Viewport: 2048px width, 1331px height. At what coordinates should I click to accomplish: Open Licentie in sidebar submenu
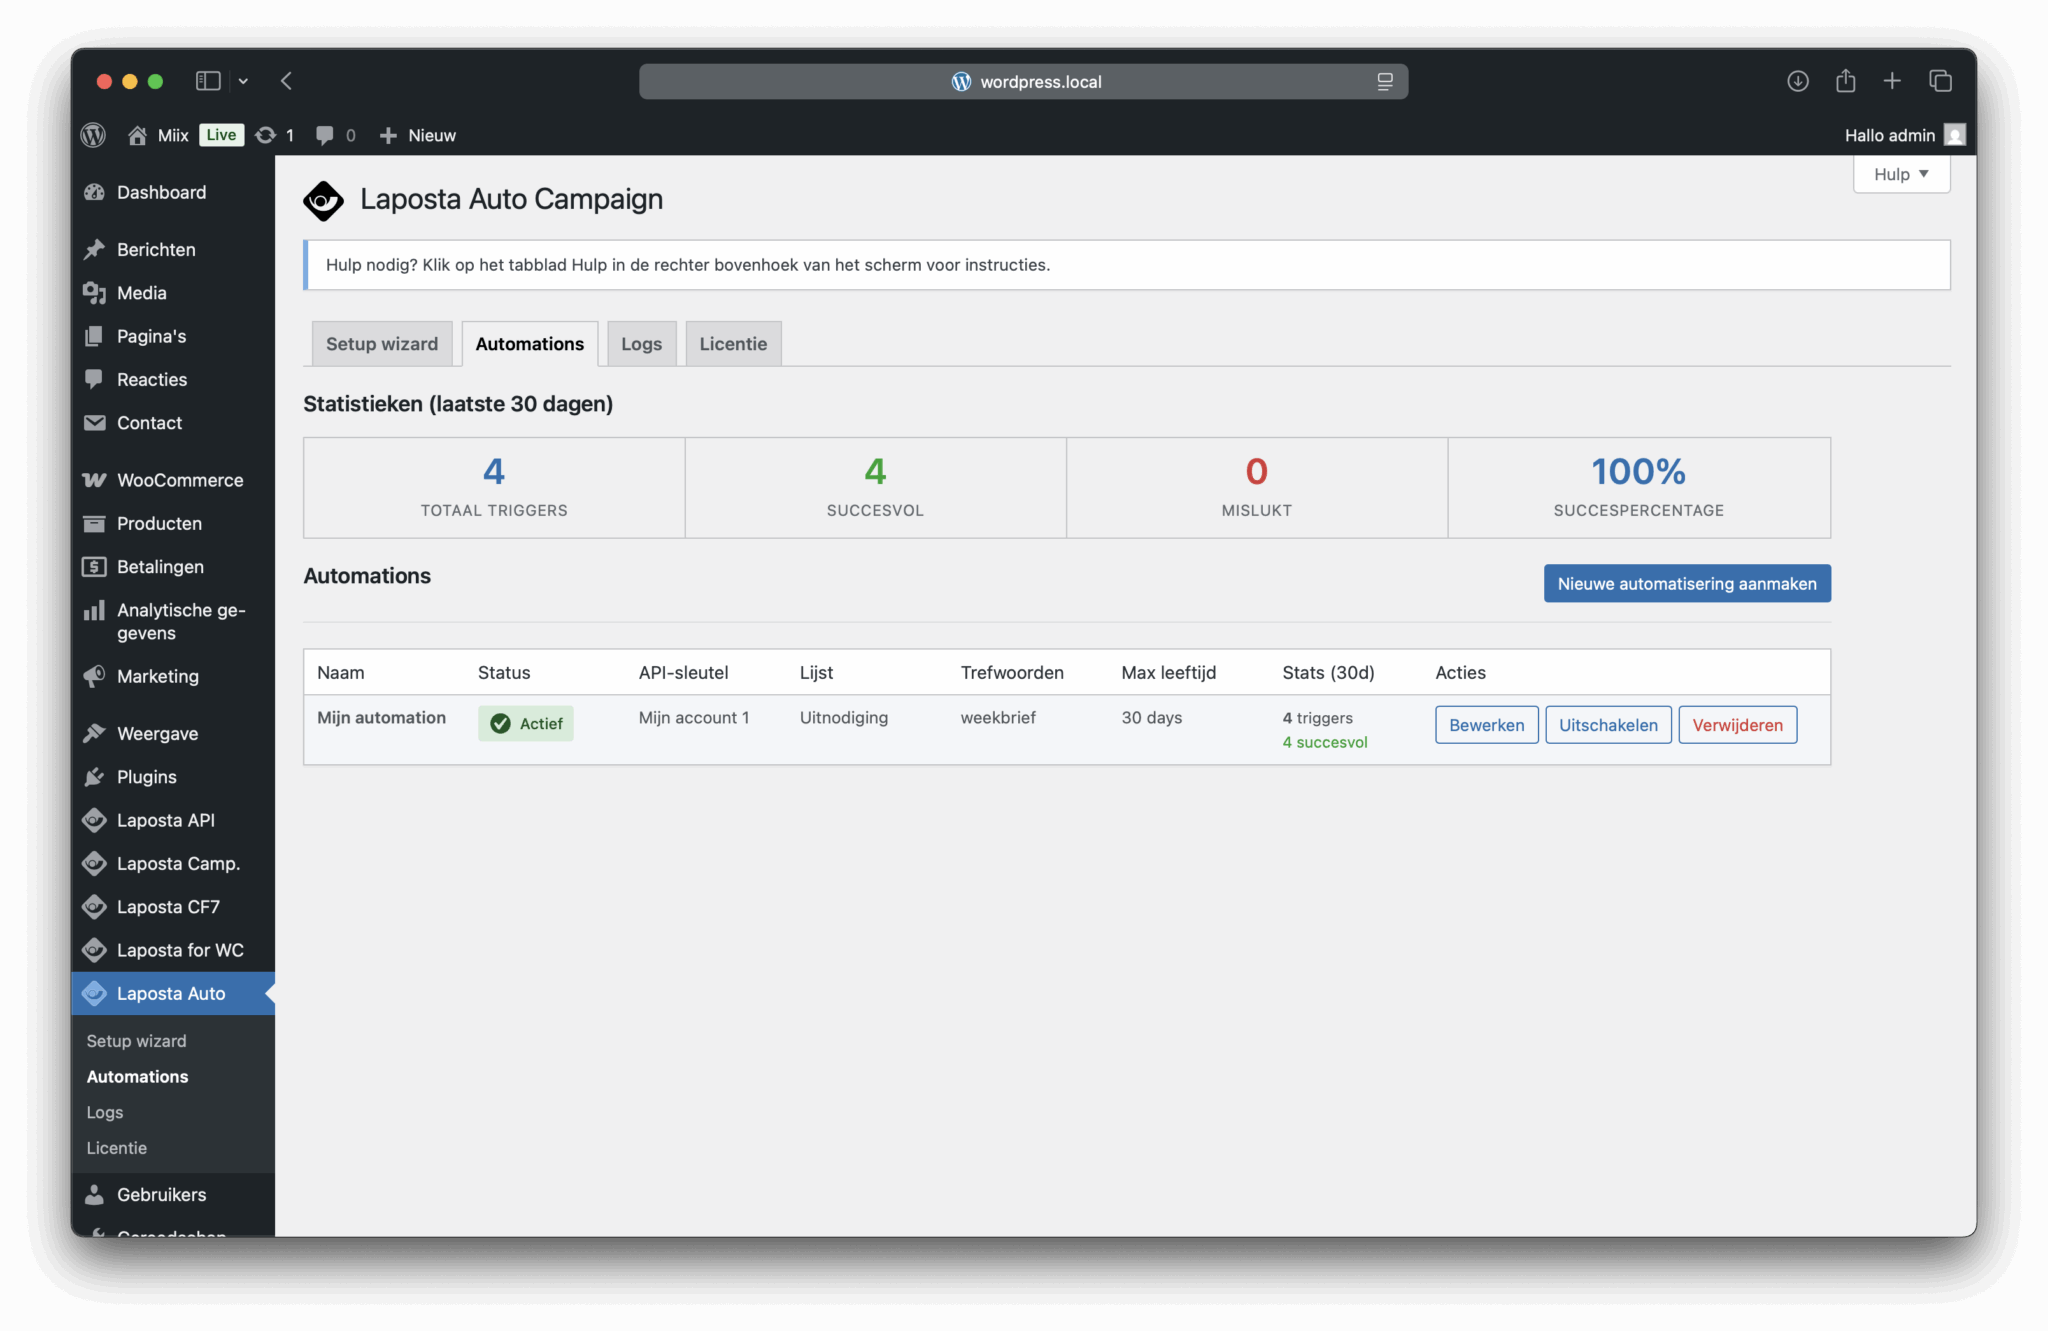[116, 1148]
